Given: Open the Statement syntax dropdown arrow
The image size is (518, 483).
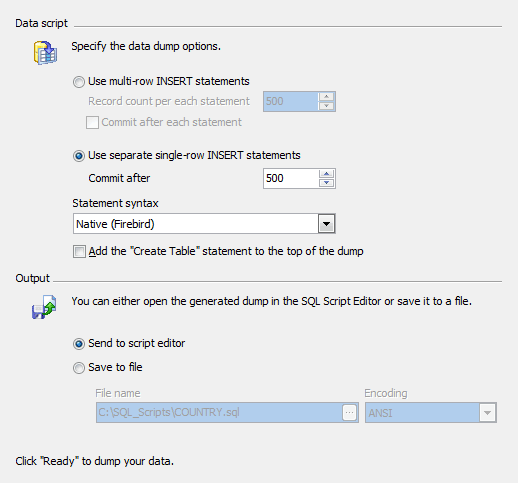Looking at the screenshot, I should click(x=326, y=224).
